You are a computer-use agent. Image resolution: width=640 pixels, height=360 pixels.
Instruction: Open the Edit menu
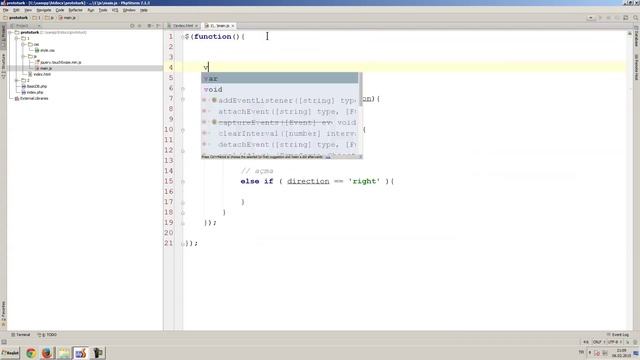pyautogui.click(x=16, y=10)
